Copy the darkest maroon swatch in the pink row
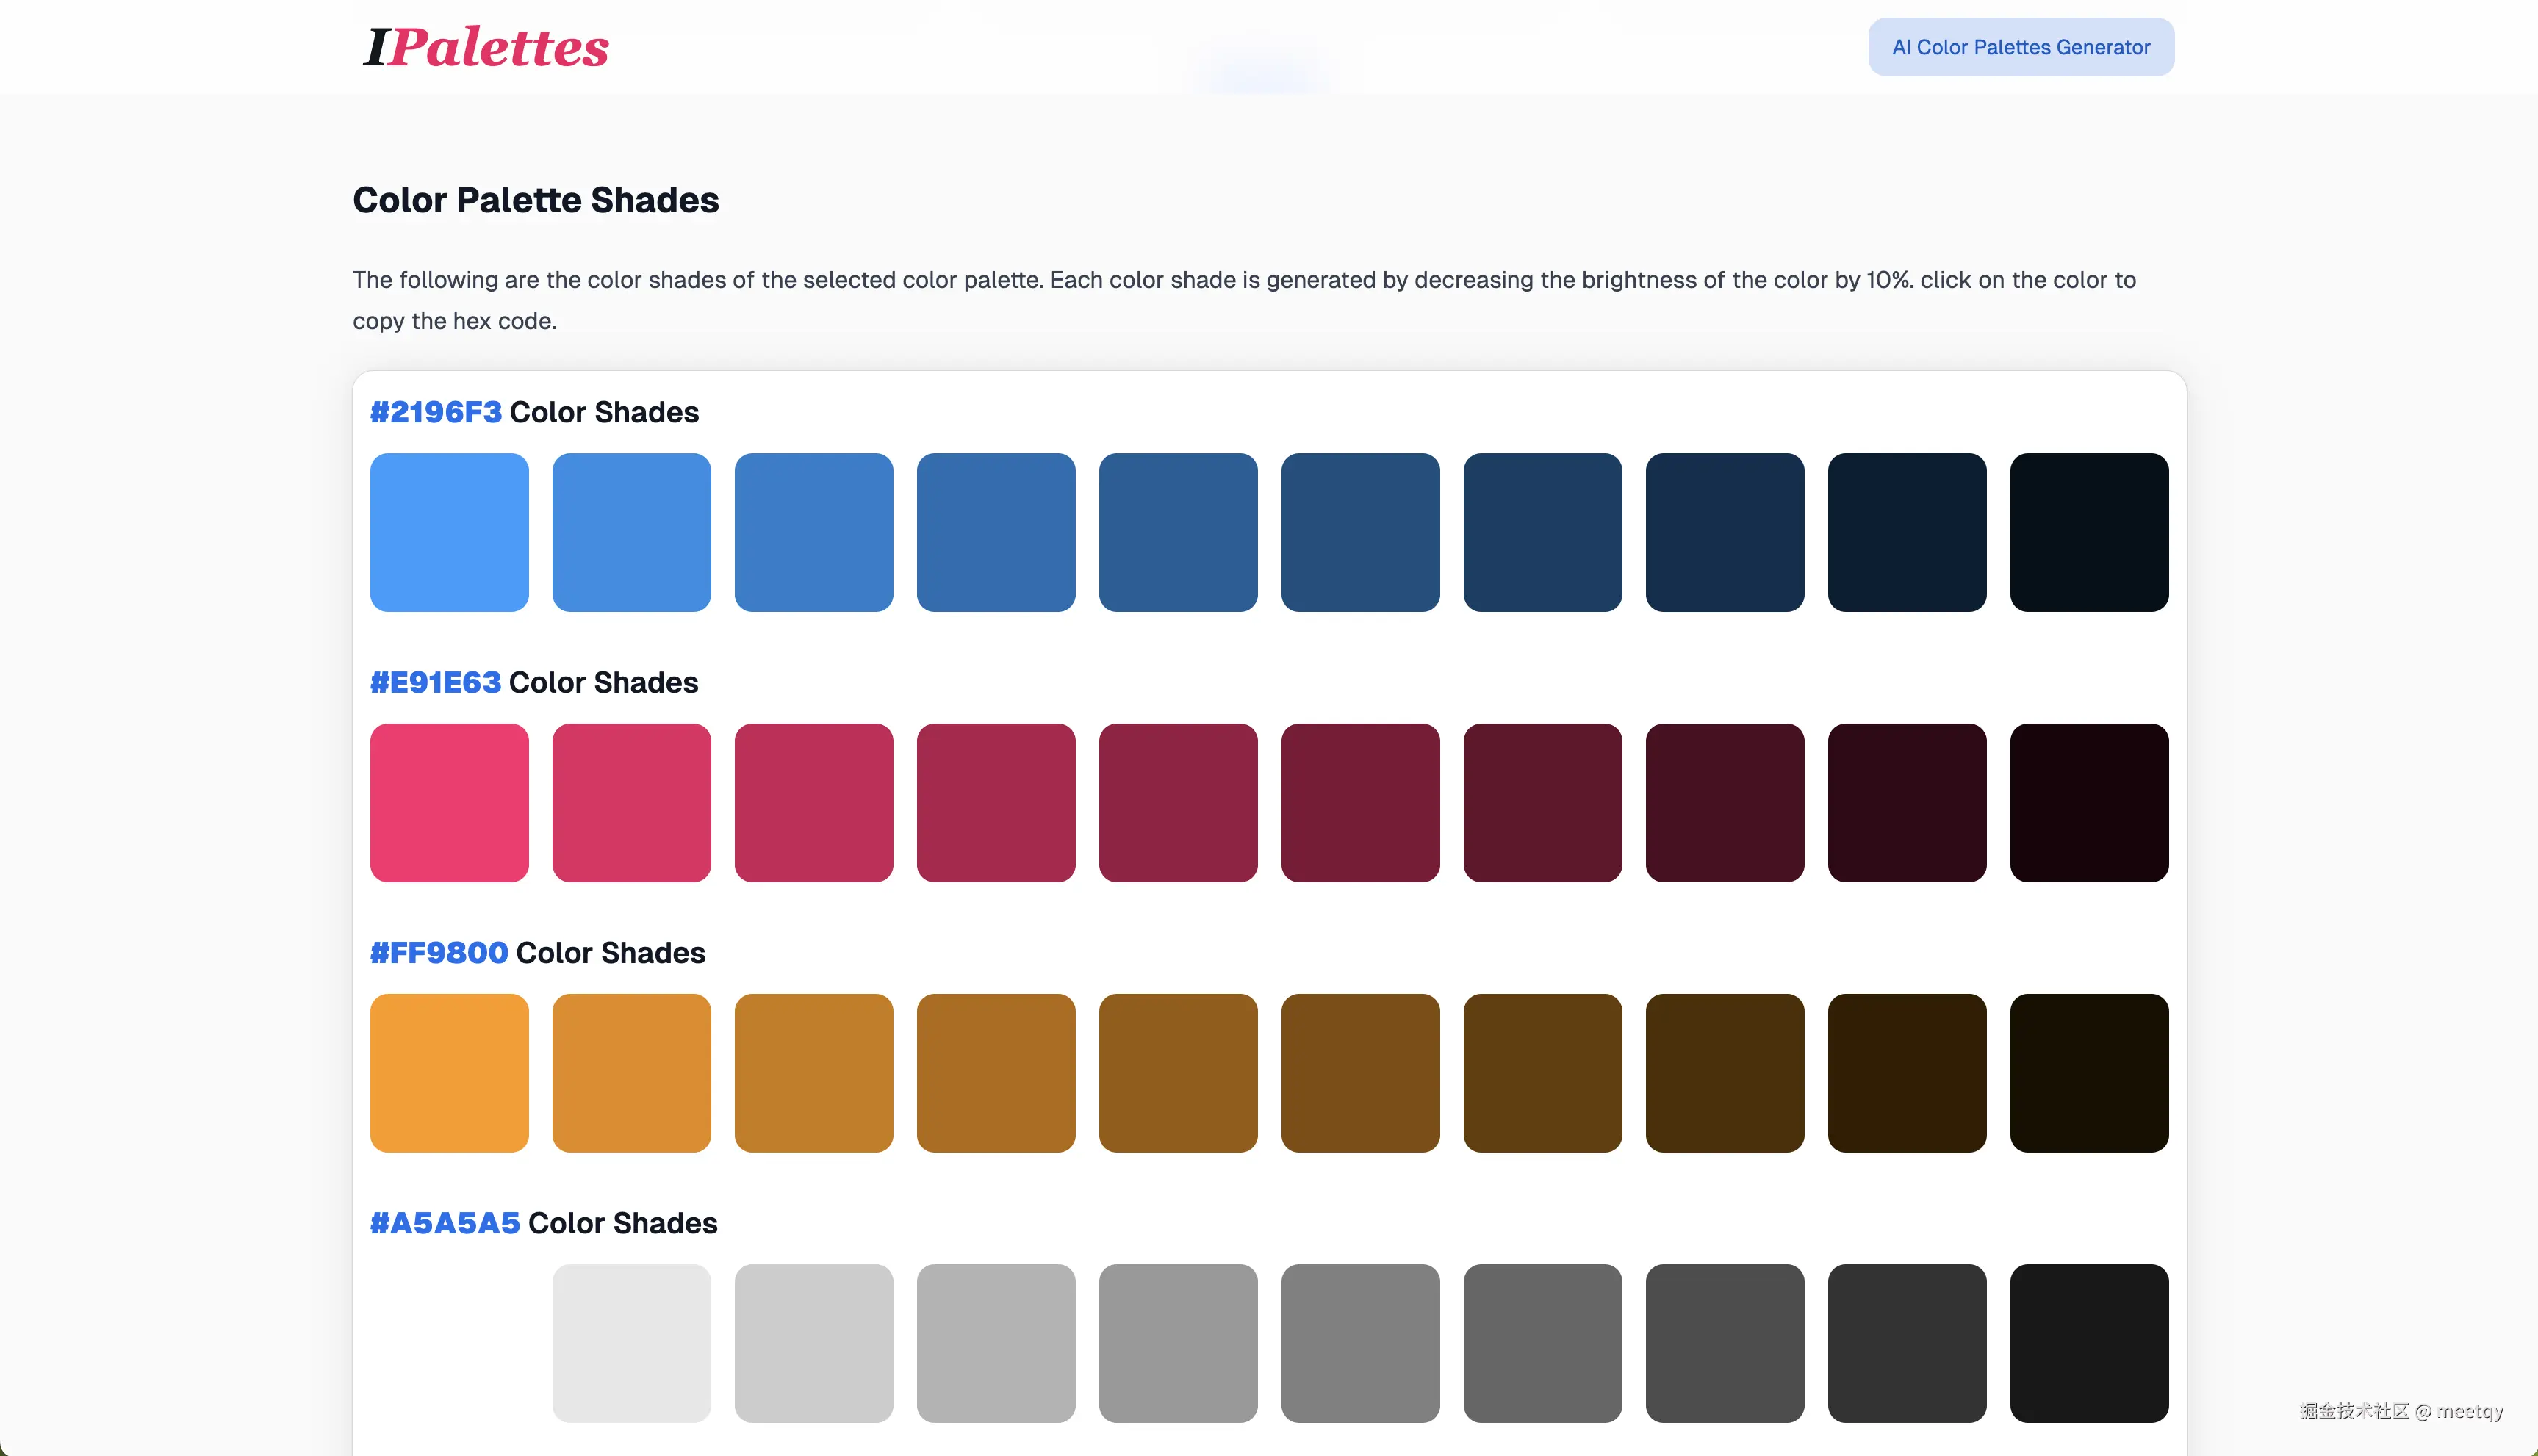The height and width of the screenshot is (1456, 2538). 2089,802
